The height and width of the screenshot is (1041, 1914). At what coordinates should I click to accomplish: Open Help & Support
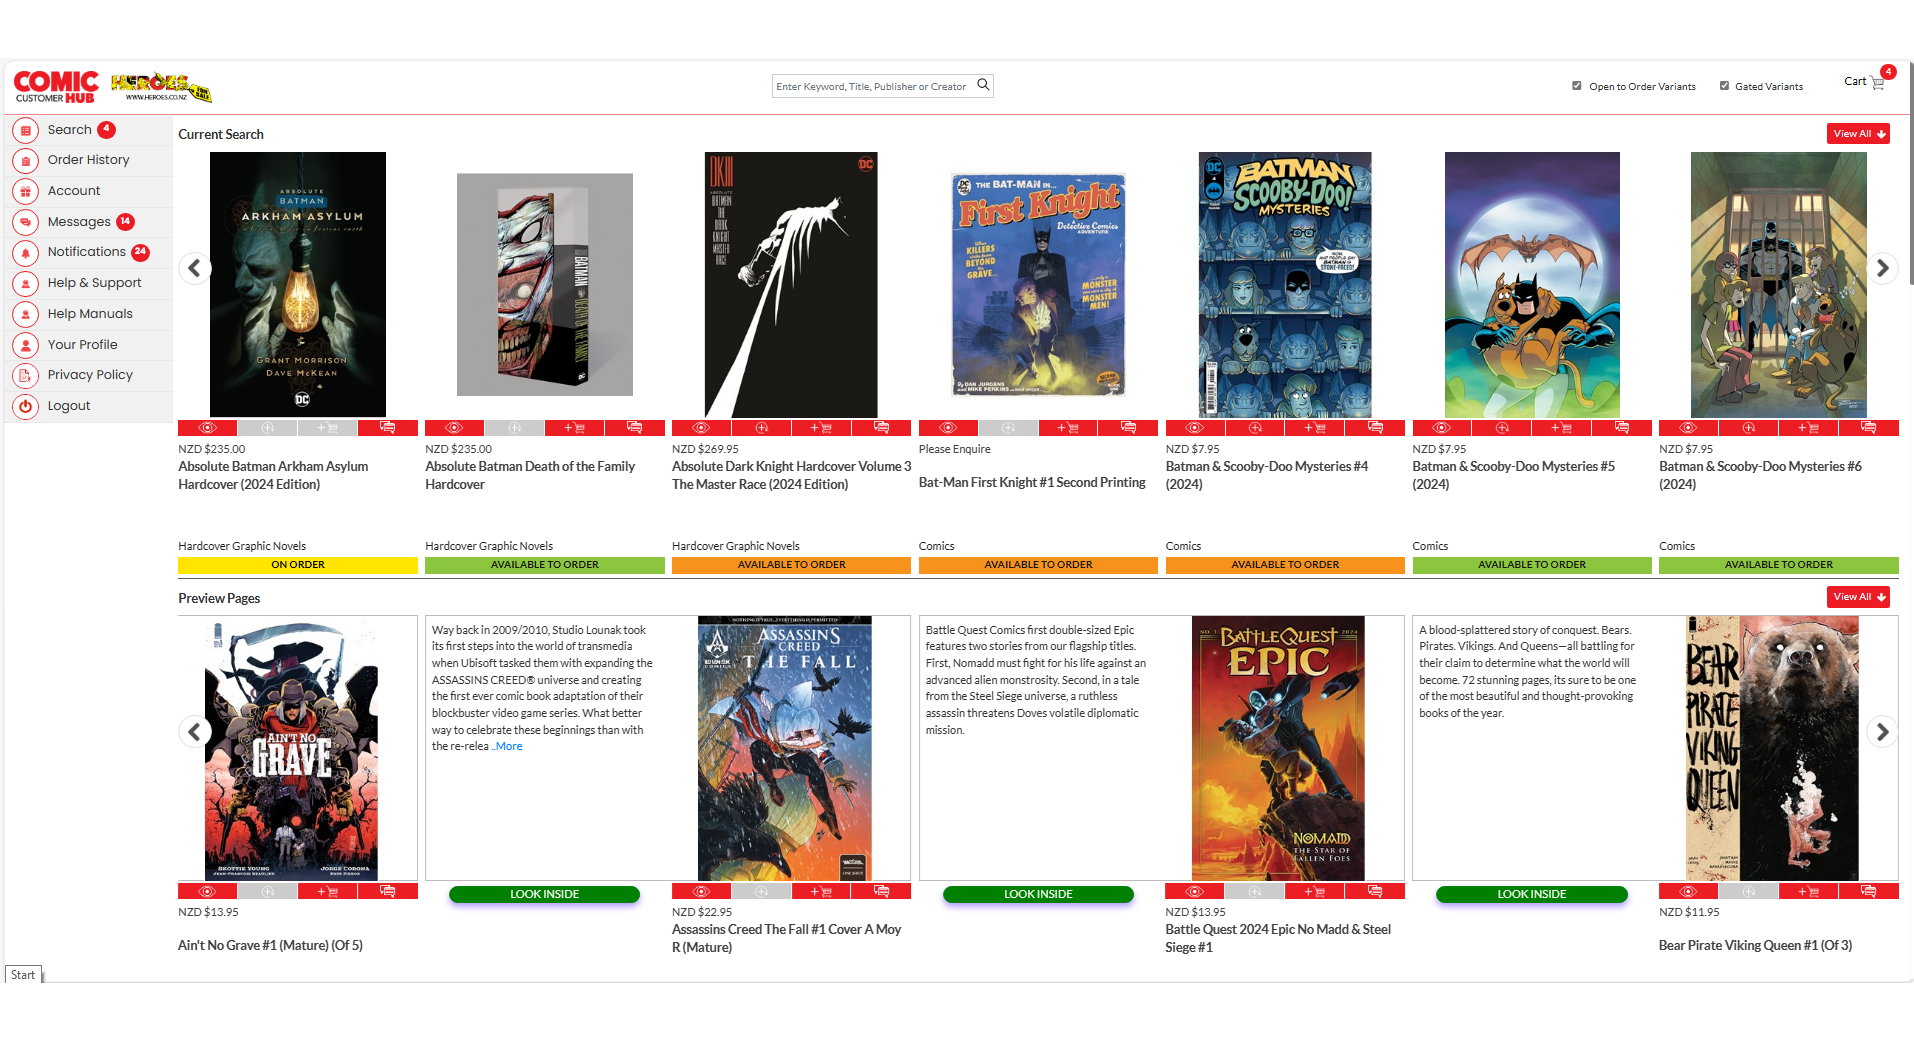[x=89, y=283]
